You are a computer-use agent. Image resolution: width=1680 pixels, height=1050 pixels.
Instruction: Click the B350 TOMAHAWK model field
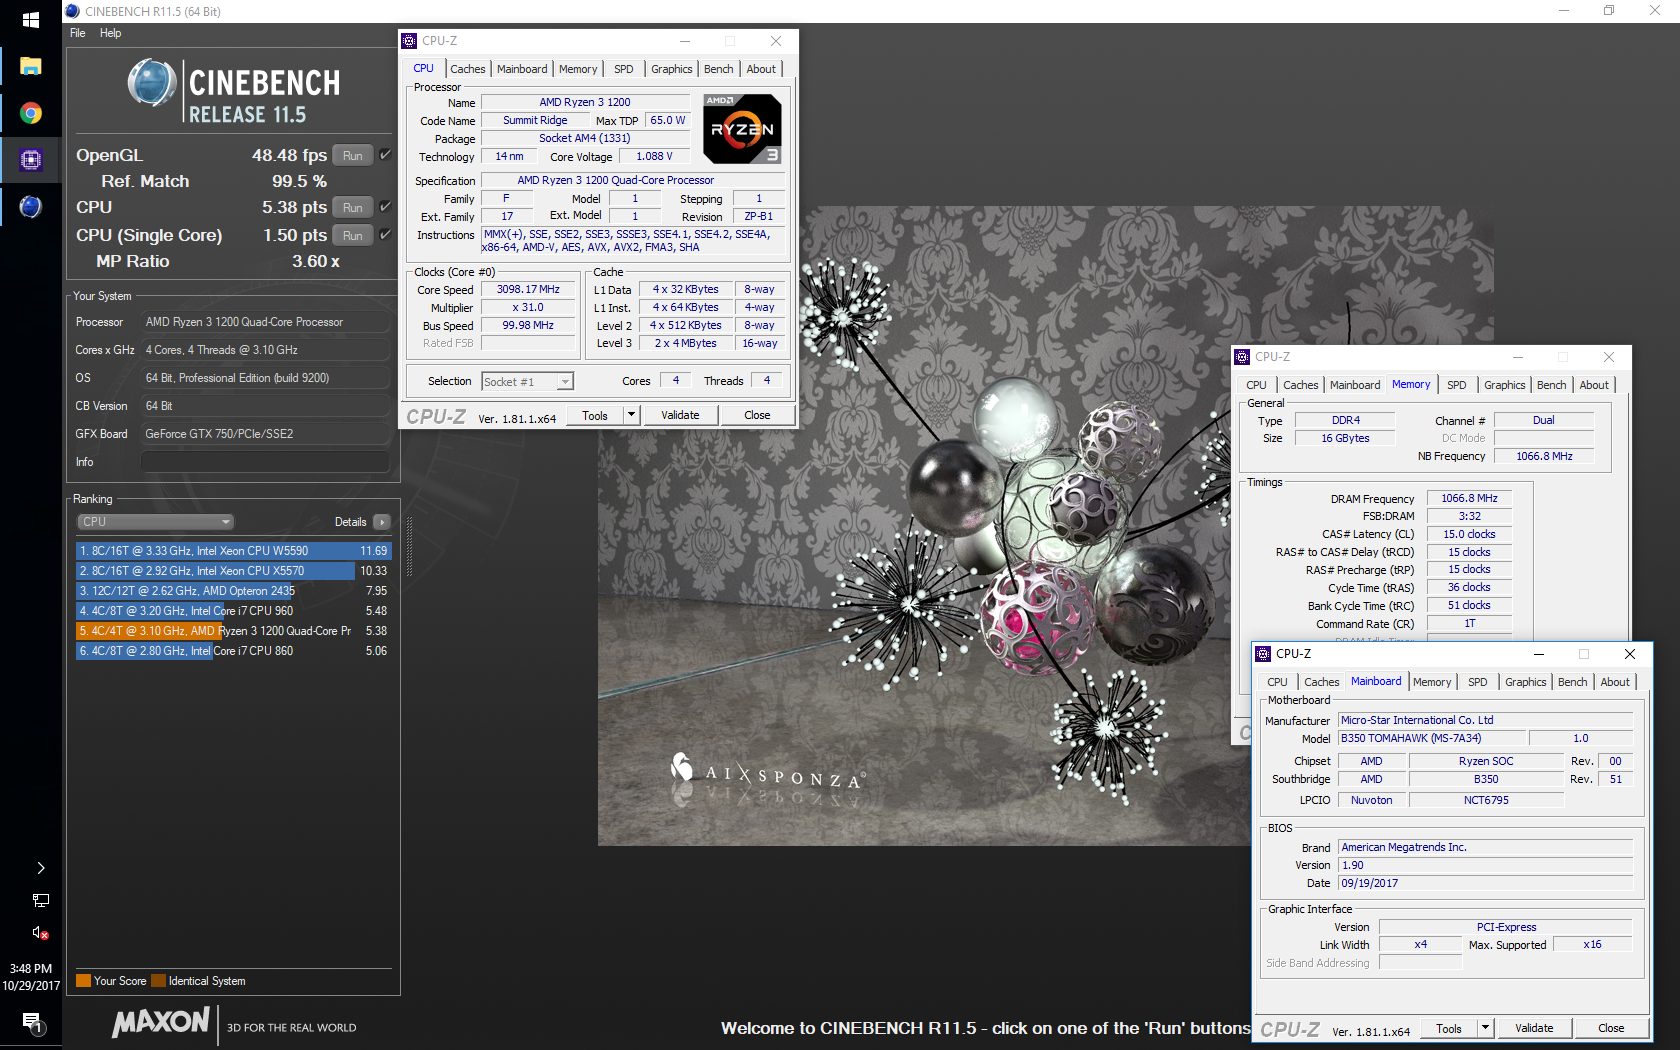pos(1432,739)
